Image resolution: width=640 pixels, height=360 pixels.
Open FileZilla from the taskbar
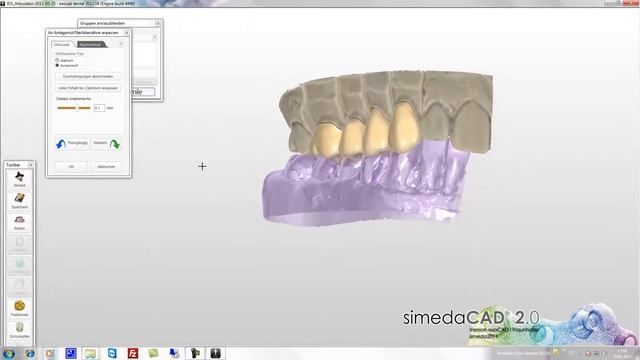pyautogui.click(x=133, y=353)
